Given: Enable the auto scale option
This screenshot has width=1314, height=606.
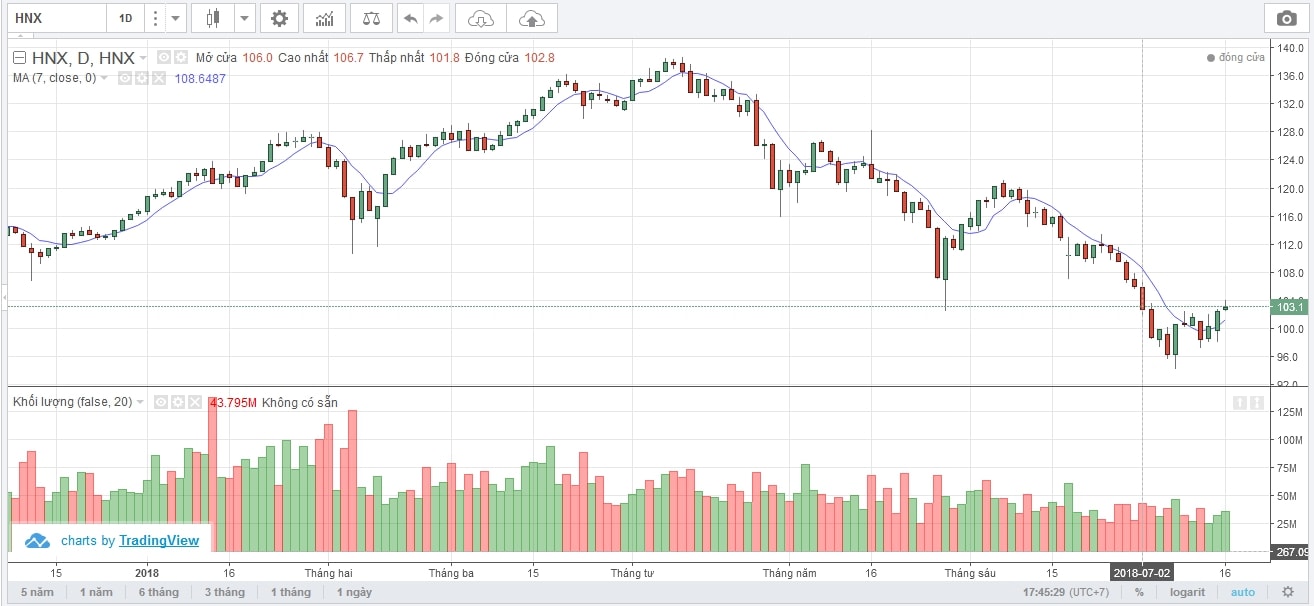Looking at the screenshot, I should click(1242, 592).
